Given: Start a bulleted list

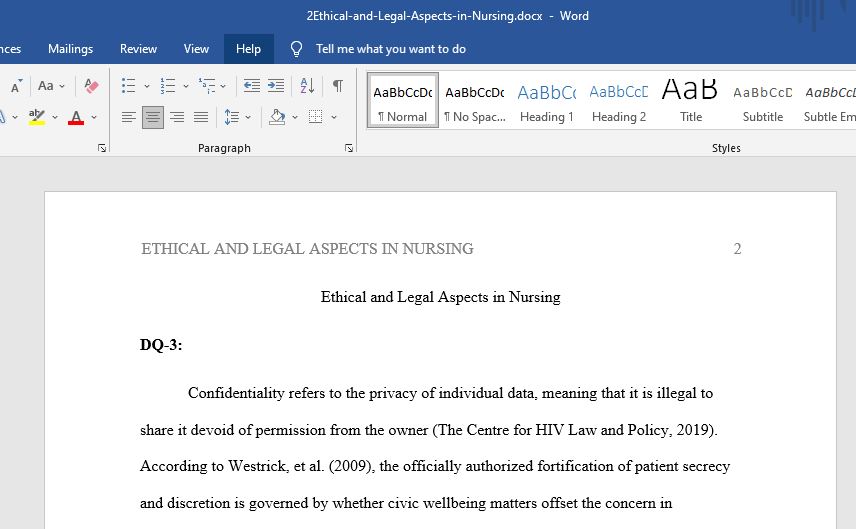Looking at the screenshot, I should [128, 86].
